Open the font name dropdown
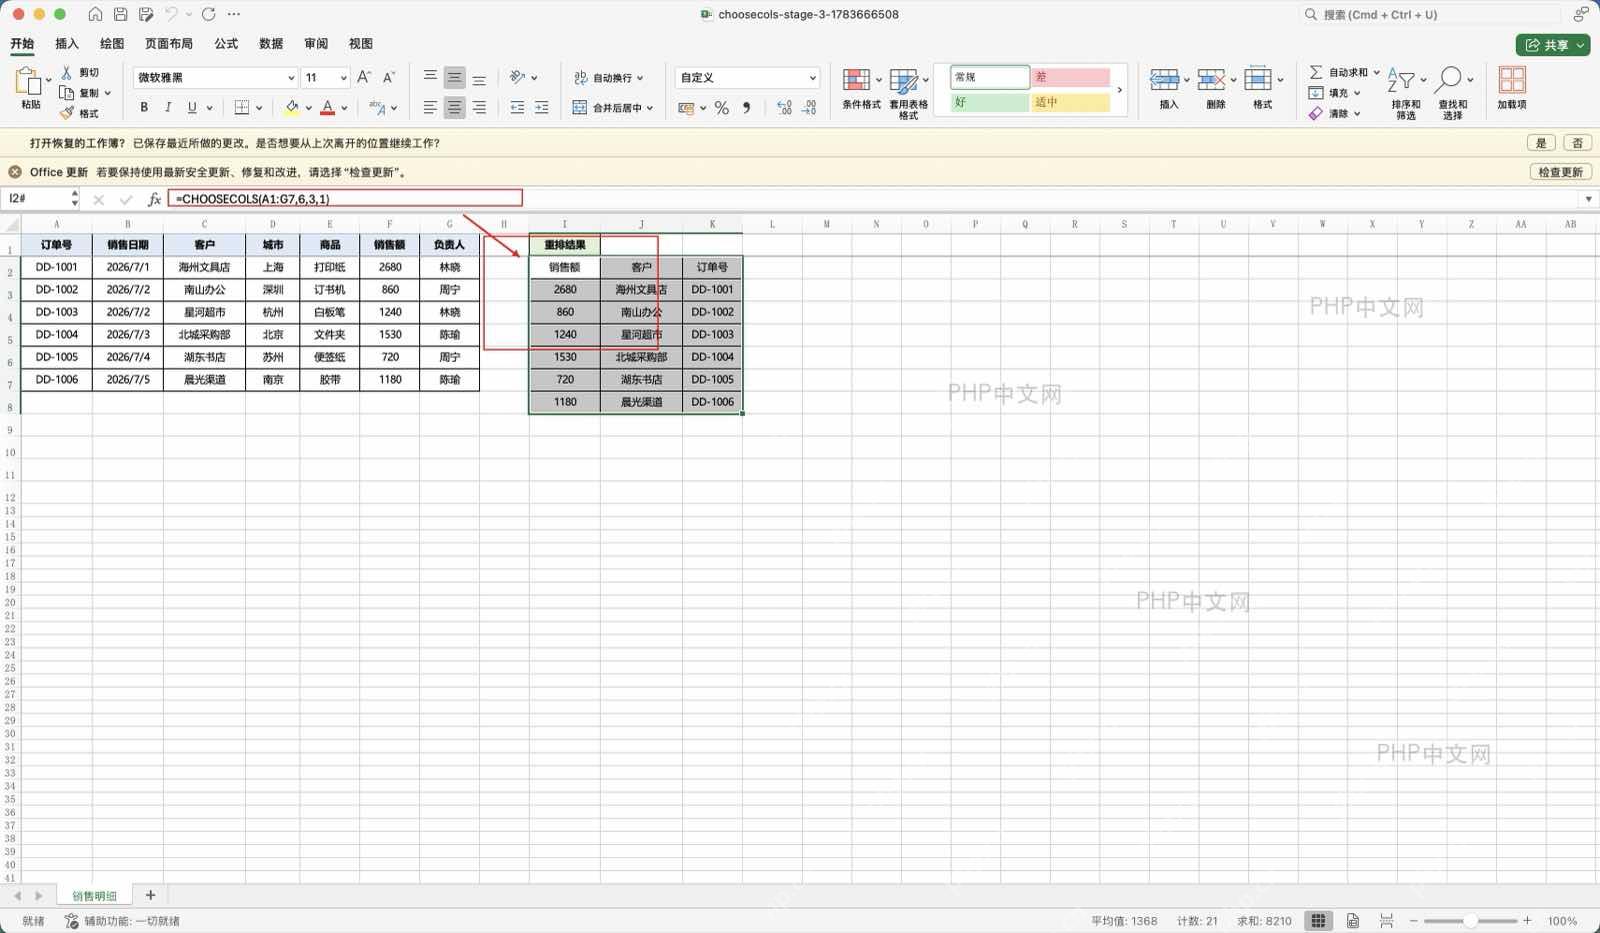1600x933 pixels. point(291,78)
